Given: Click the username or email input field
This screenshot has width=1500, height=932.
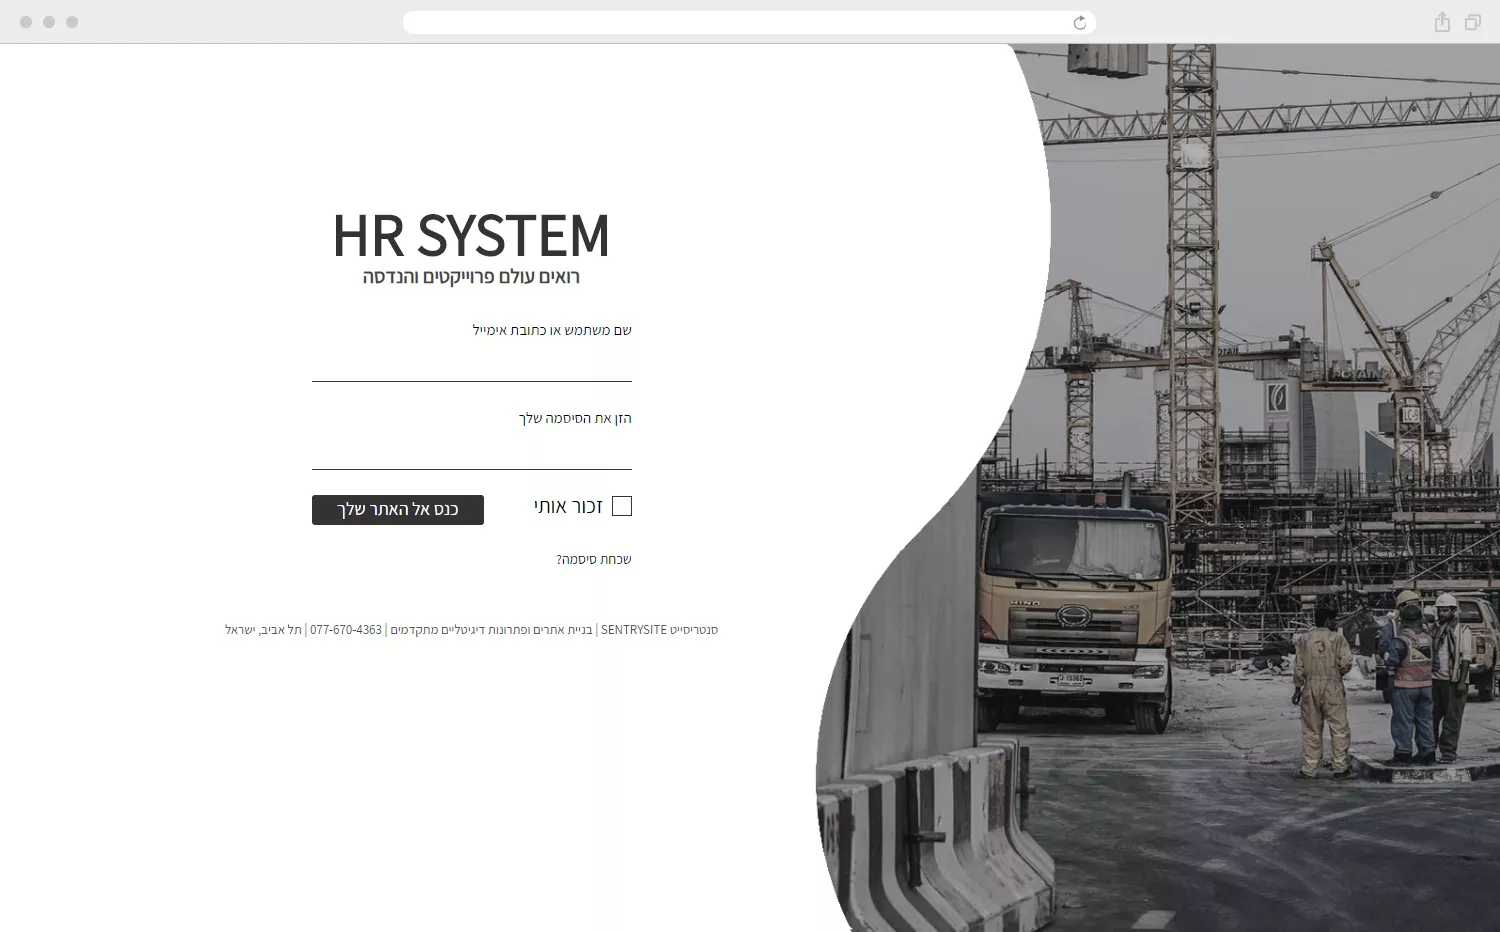Looking at the screenshot, I should 472,365.
